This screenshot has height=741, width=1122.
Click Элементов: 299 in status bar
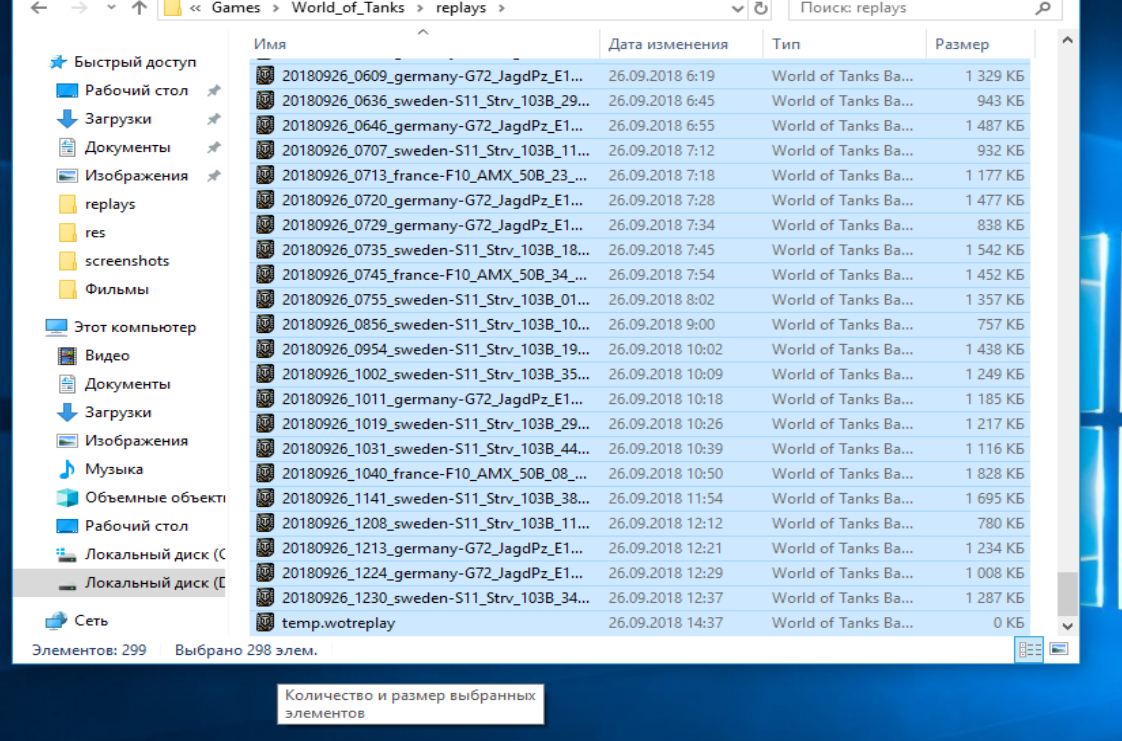[89, 650]
